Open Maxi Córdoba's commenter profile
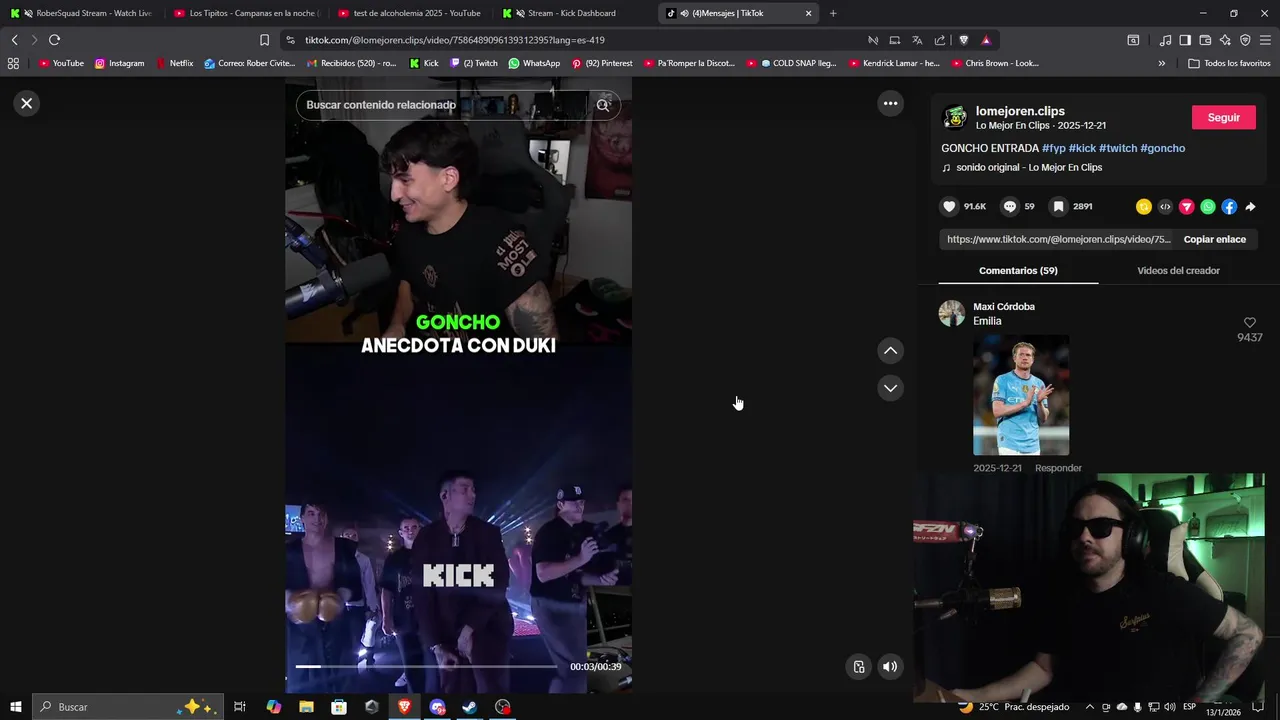Screen dimensions: 1280x720 [x=1004, y=306]
